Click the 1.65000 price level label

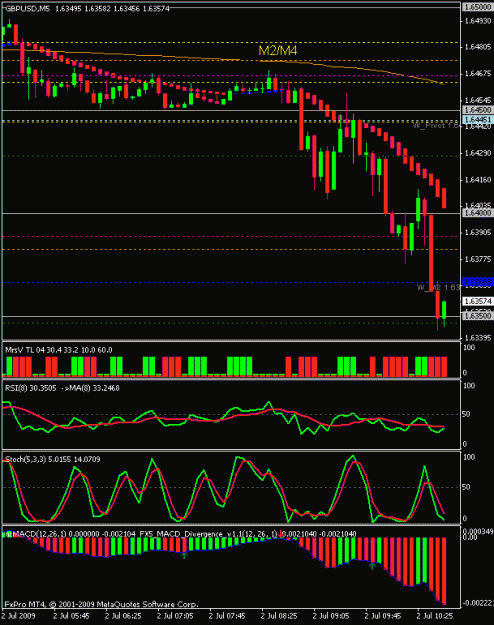click(478, 7)
